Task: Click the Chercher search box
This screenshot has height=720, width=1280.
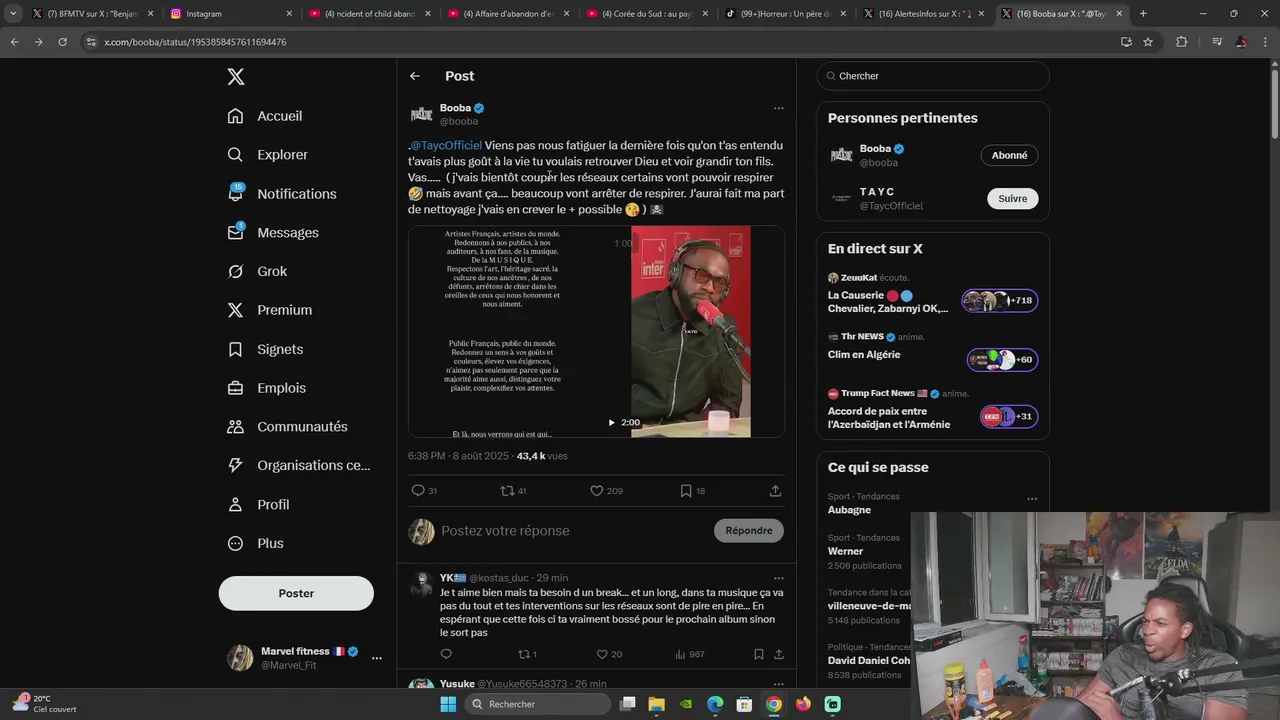Action: pyautogui.click(x=933, y=76)
